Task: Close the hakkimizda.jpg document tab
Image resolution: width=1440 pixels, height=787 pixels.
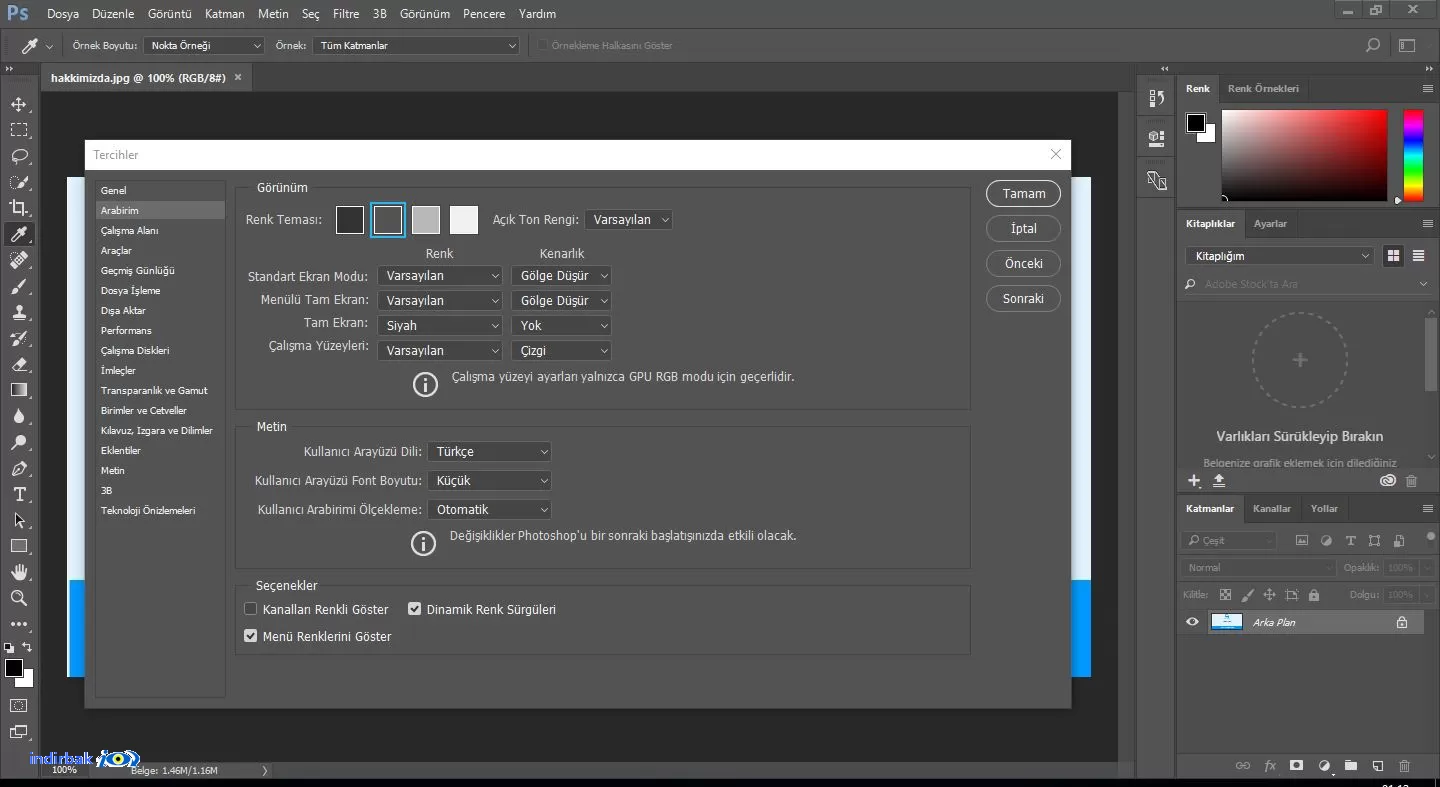Action: pyautogui.click(x=238, y=77)
